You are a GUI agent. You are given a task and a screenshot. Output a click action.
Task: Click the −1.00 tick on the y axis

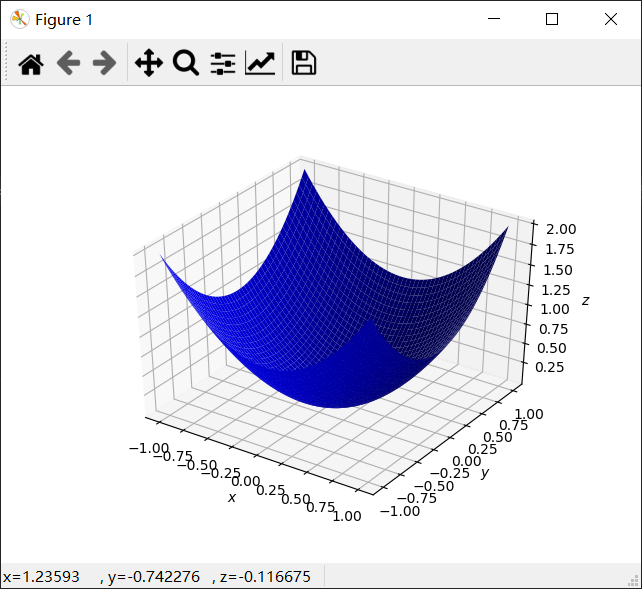pos(400,511)
